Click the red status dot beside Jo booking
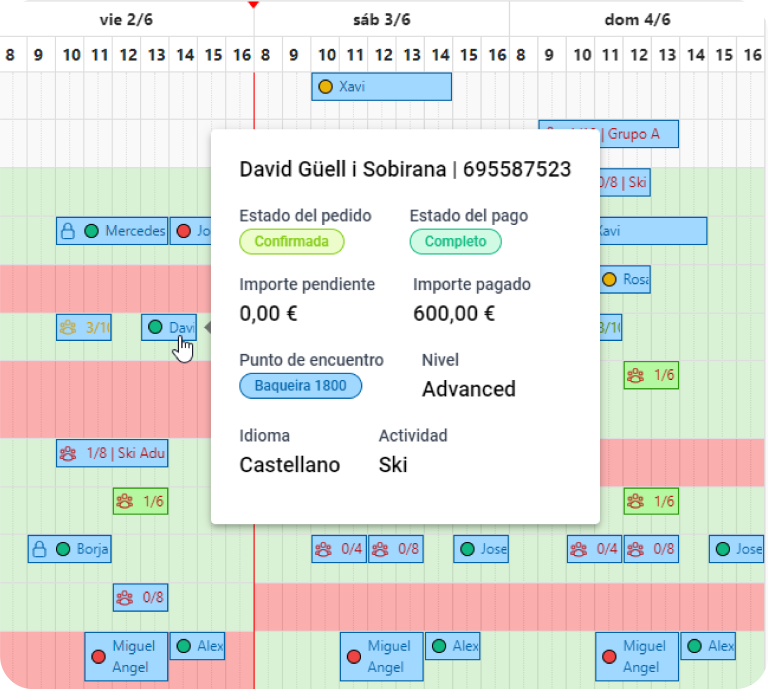 point(184,231)
